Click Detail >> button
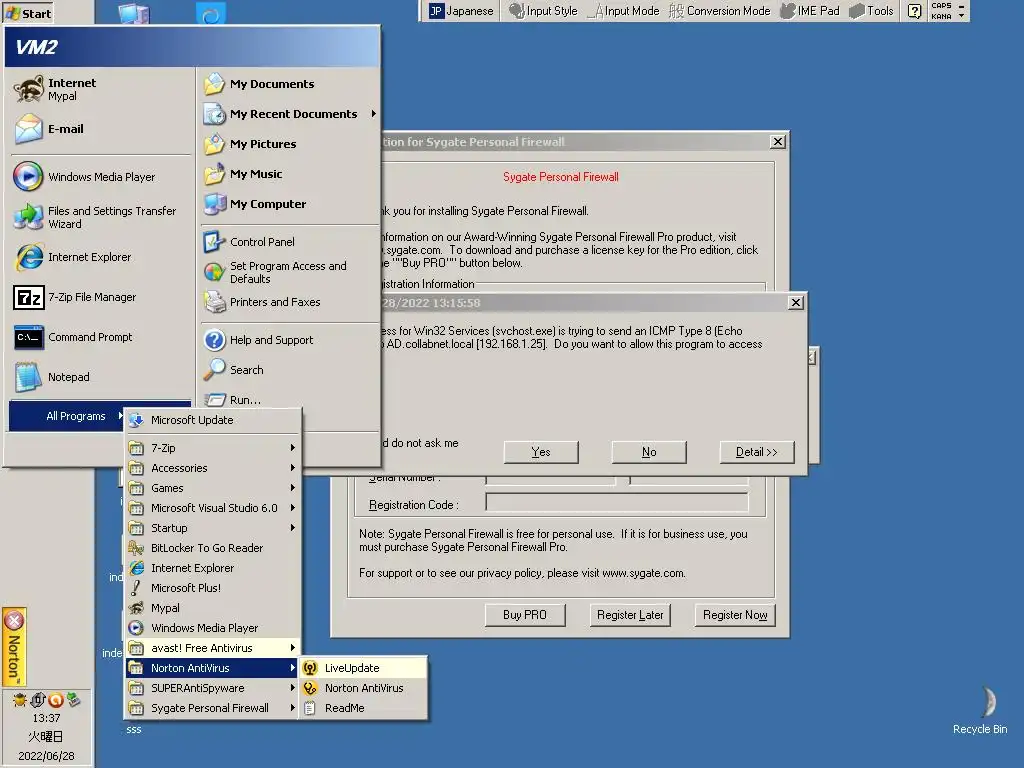 click(756, 453)
